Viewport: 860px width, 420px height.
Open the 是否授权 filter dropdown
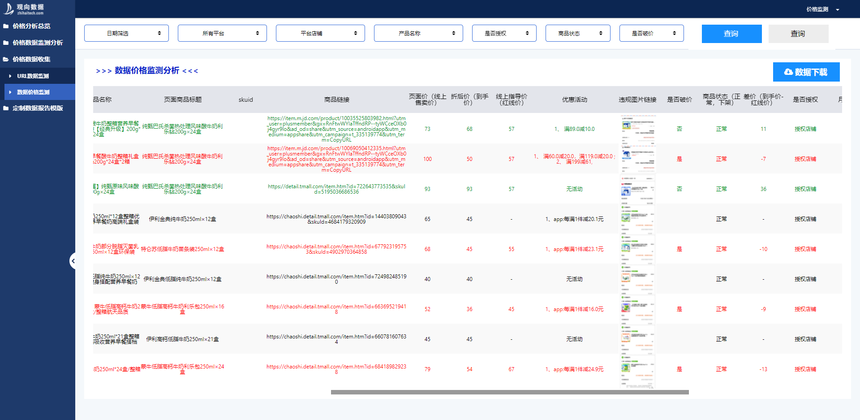click(504, 34)
